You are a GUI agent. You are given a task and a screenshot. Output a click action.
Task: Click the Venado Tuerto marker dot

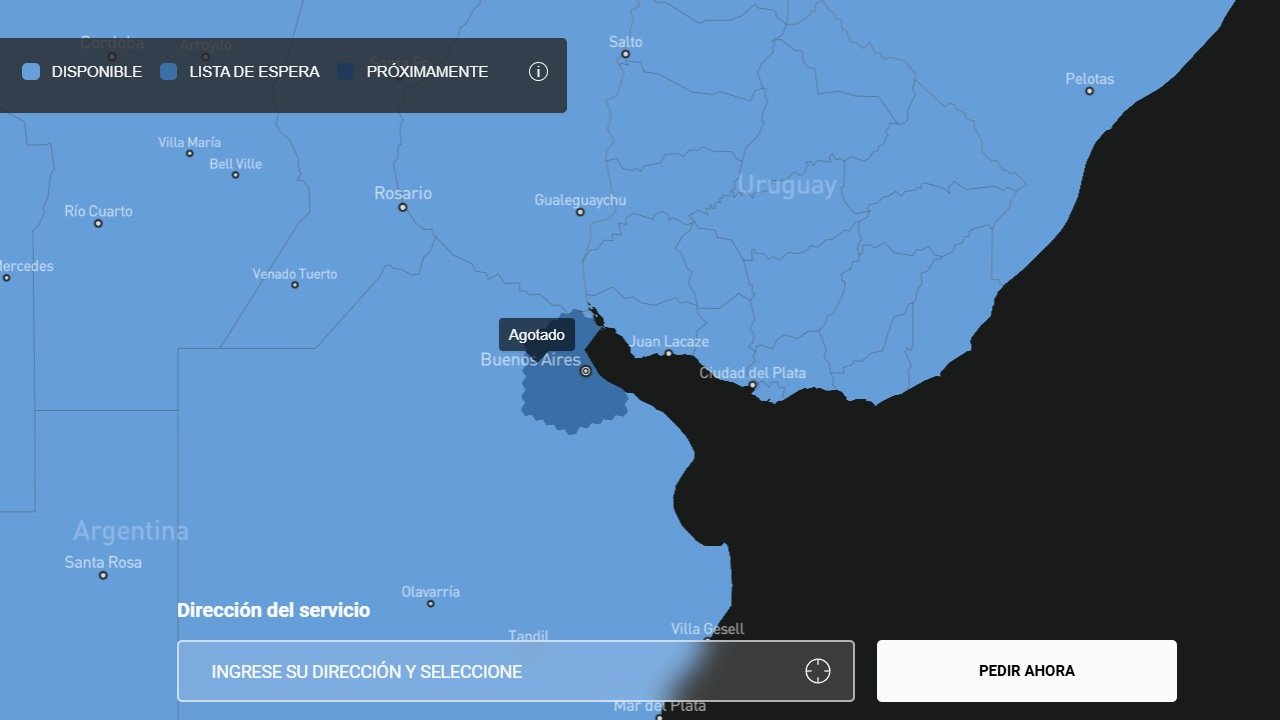(x=295, y=285)
